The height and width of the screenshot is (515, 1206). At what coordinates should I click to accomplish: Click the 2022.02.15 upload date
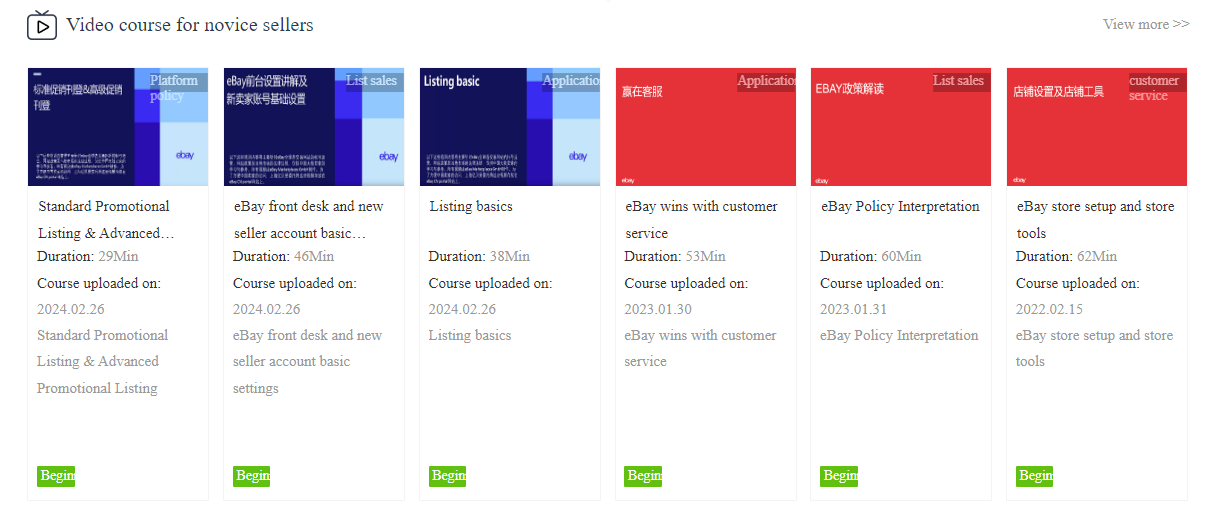point(1050,309)
